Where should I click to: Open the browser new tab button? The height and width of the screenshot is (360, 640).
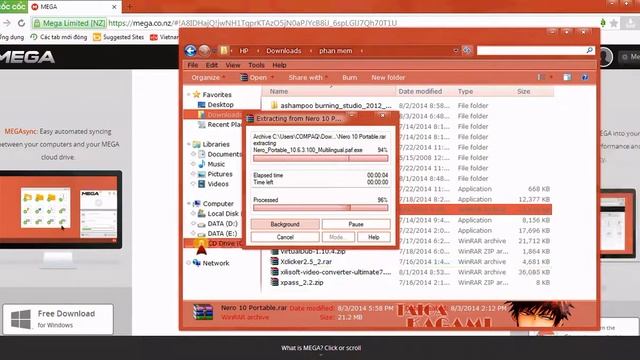[130, 7]
